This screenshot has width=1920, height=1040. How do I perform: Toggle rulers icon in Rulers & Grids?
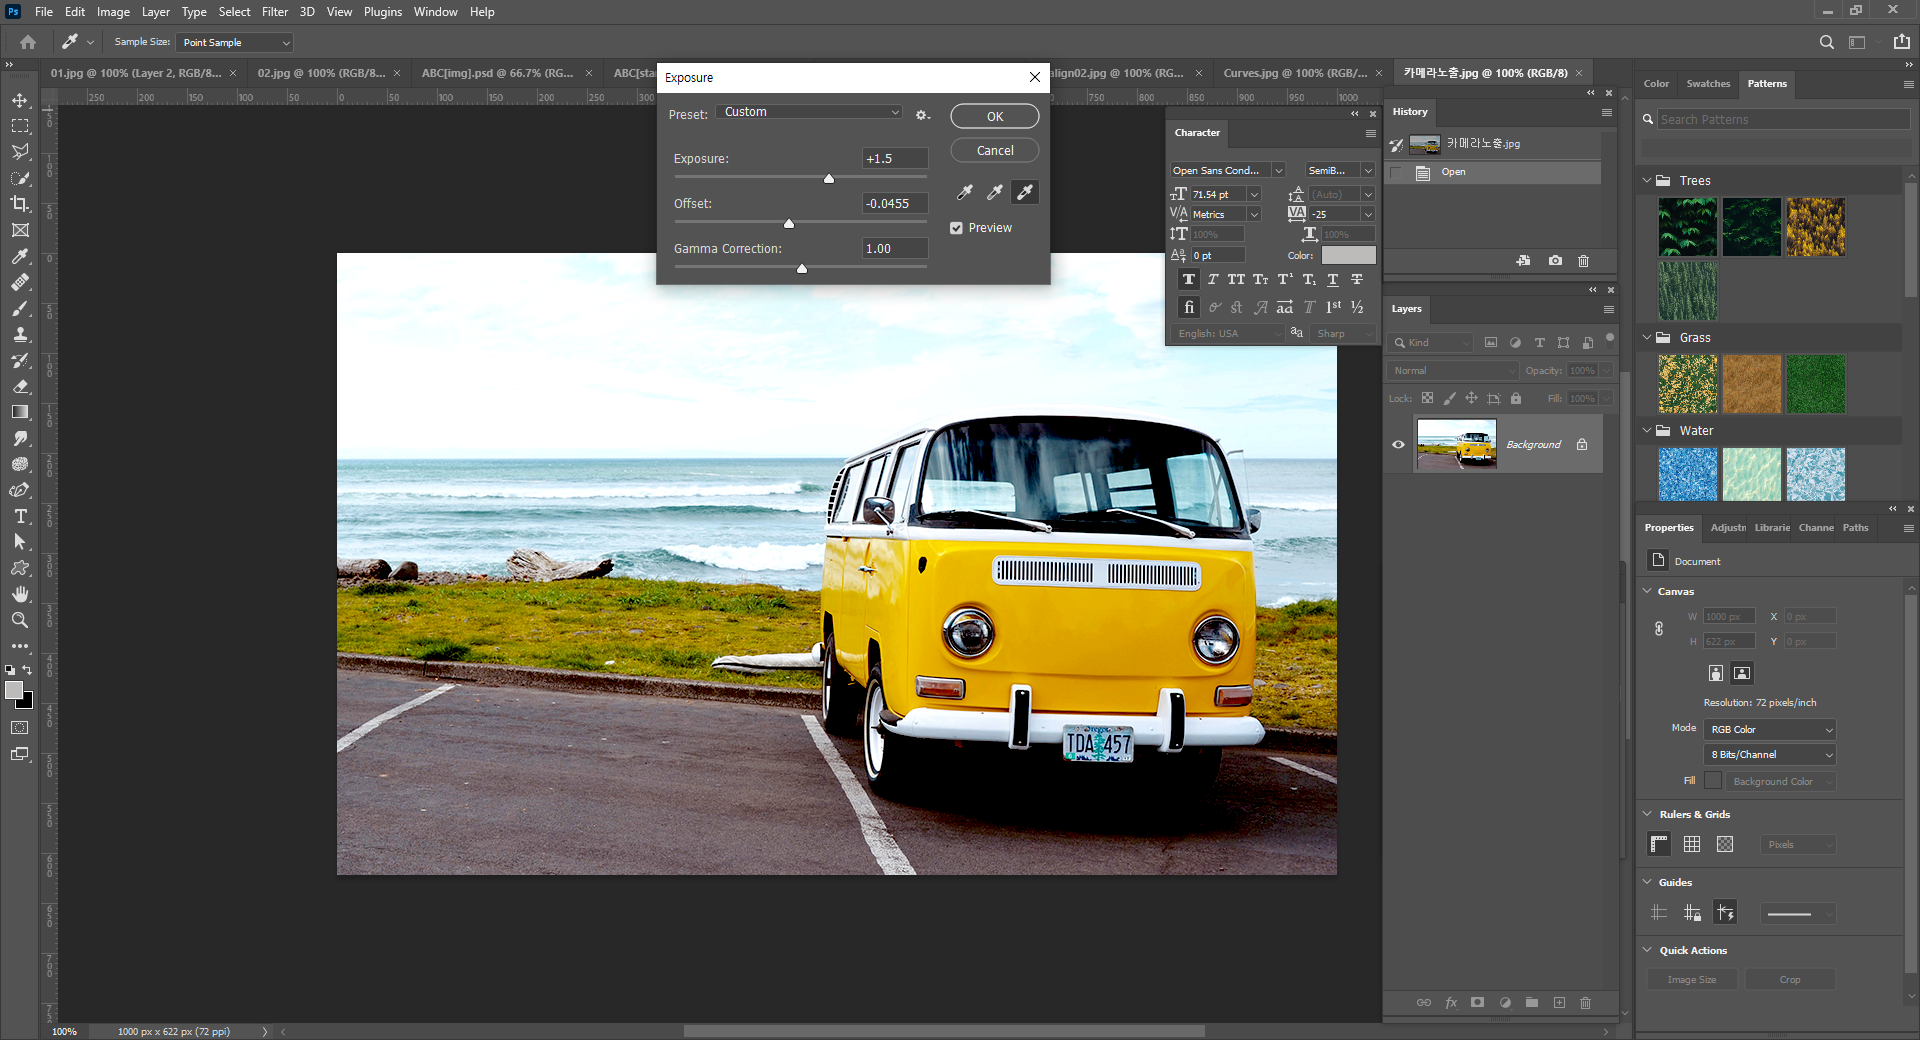click(1659, 844)
